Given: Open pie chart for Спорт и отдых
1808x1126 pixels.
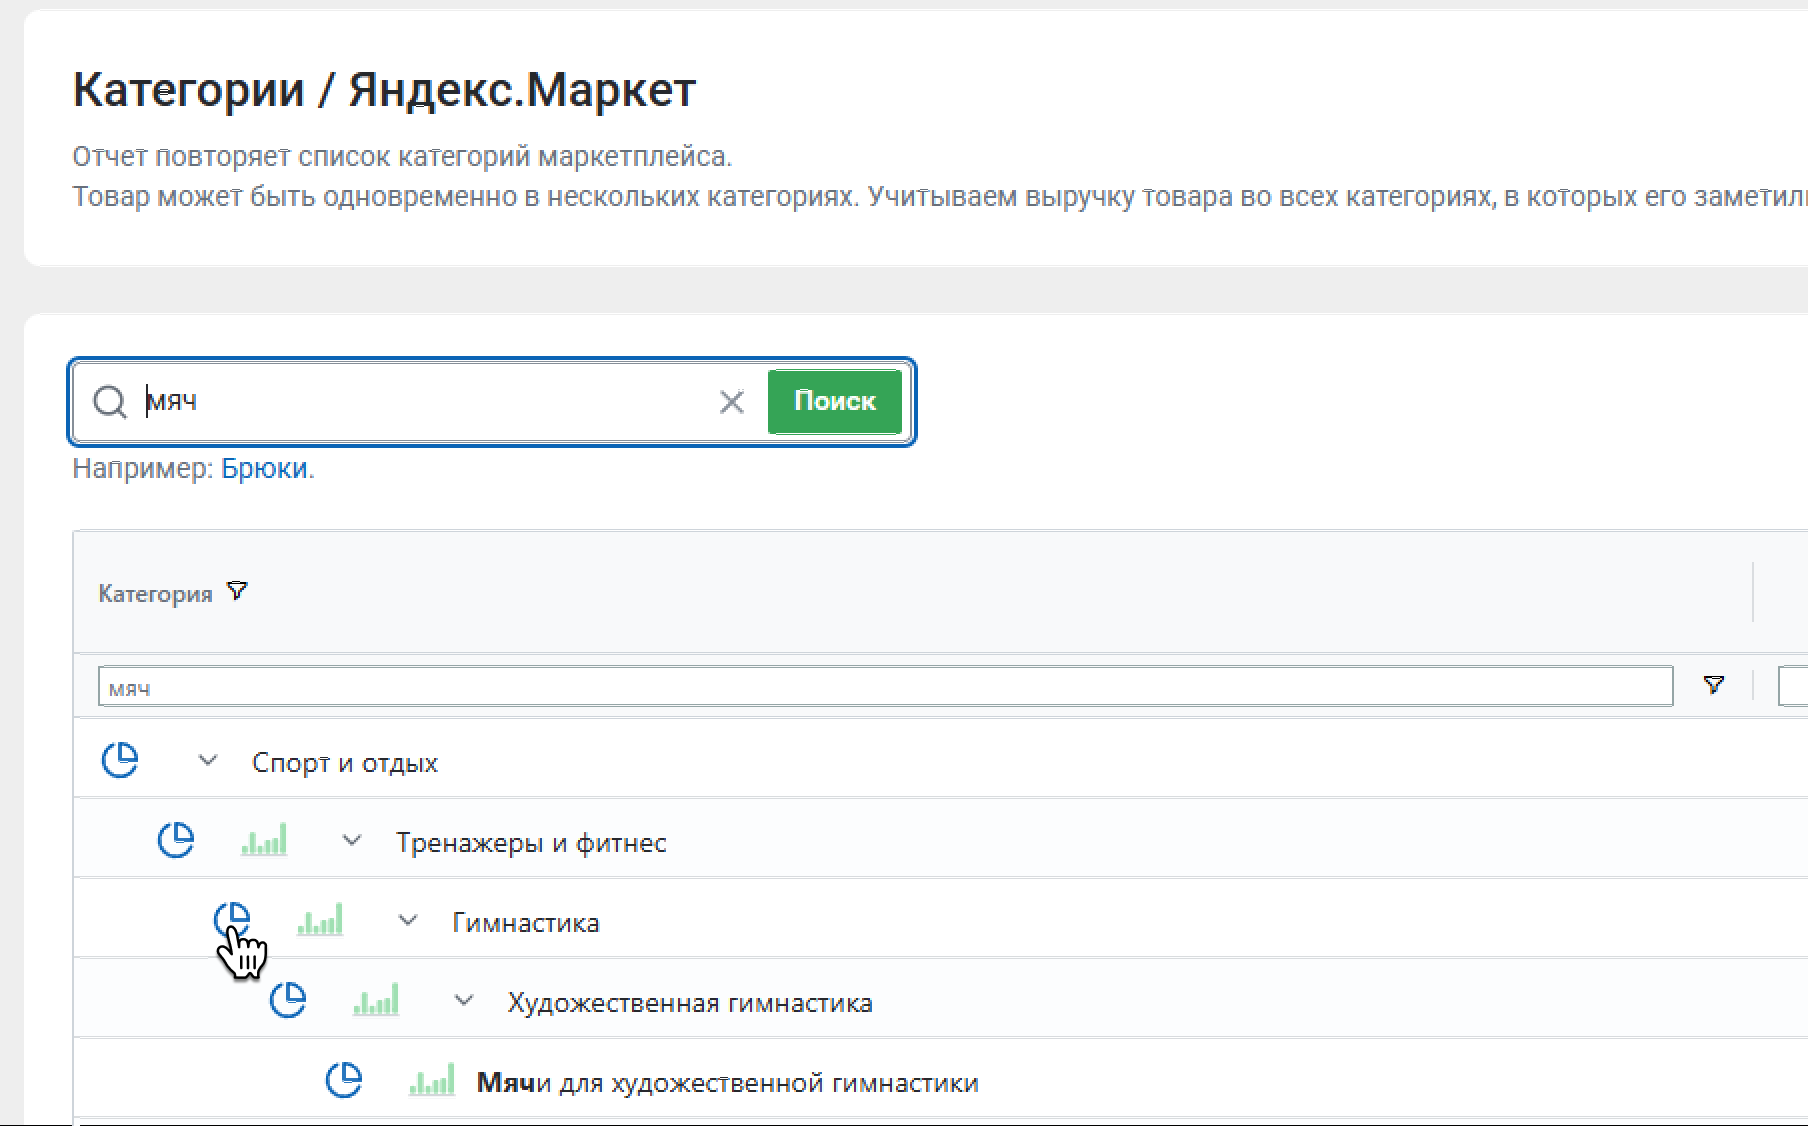Looking at the screenshot, I should click(x=120, y=760).
